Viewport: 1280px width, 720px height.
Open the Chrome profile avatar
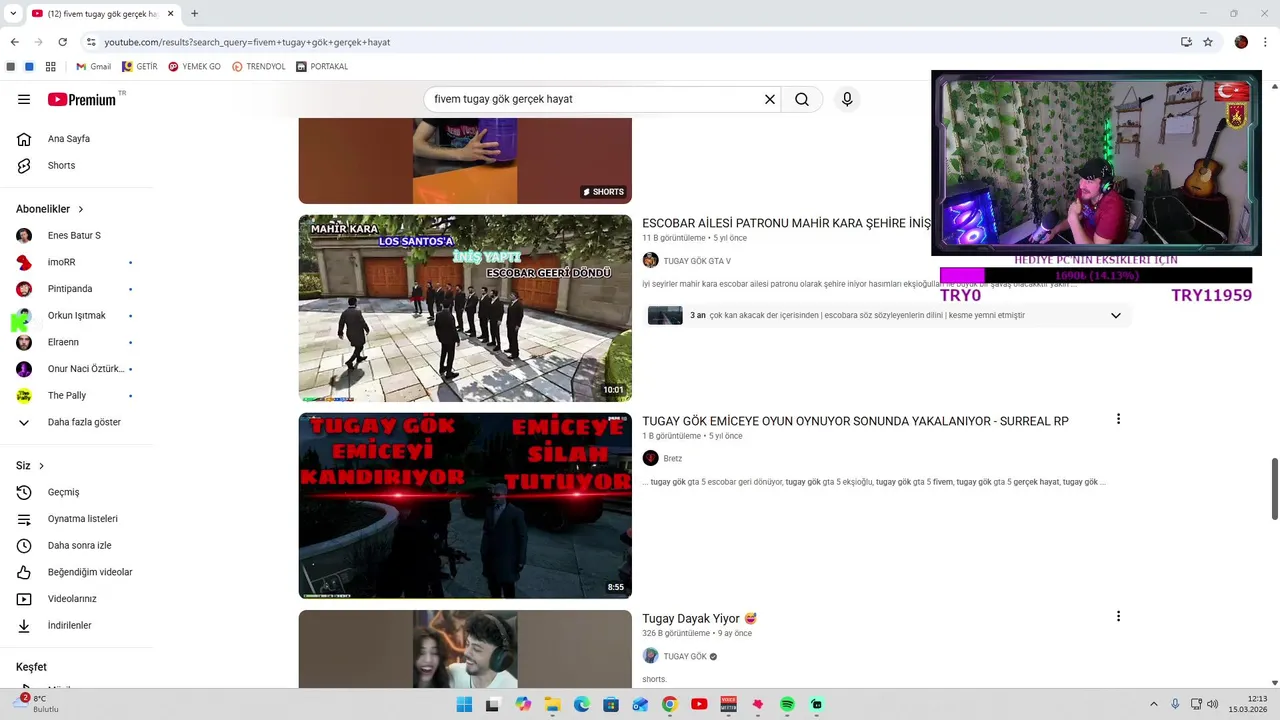1241,42
